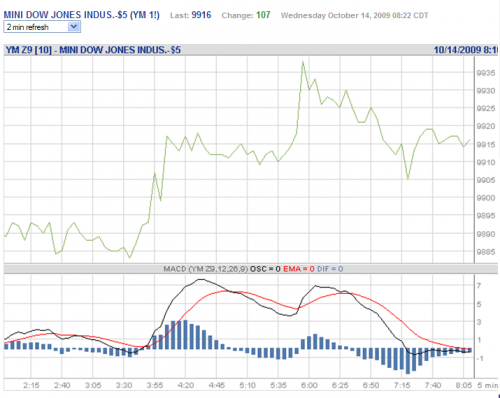Click the tallest blue MACD histogram bar near 4:20
The height and width of the screenshot is (398, 500).
185,335
